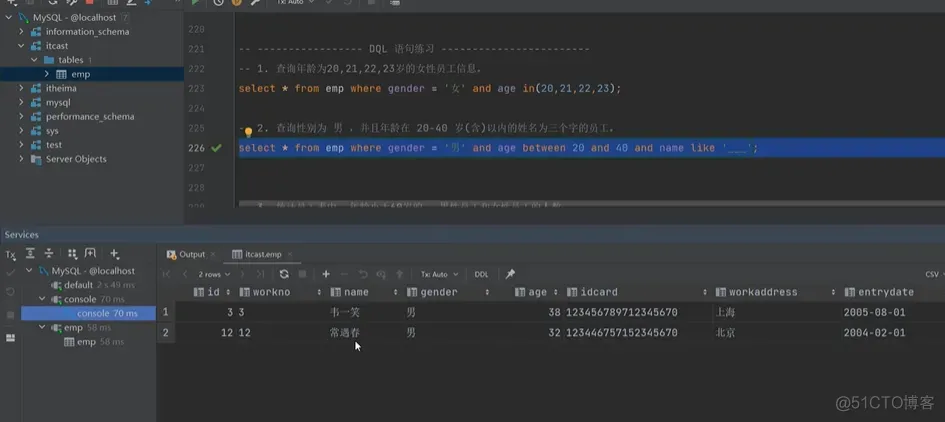Viewport: 945px width, 422px height.
Task: Expand the itheima schema node
Action: [21, 88]
